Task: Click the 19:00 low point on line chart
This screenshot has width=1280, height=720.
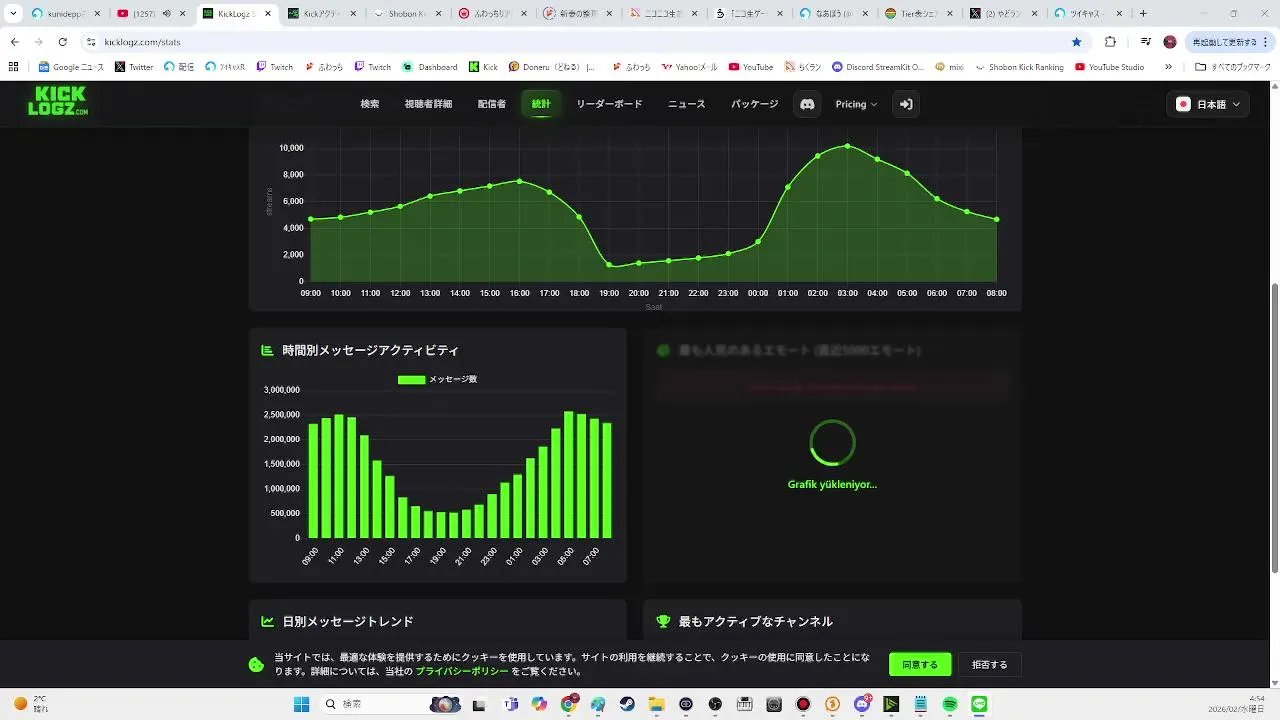Action: coord(609,265)
